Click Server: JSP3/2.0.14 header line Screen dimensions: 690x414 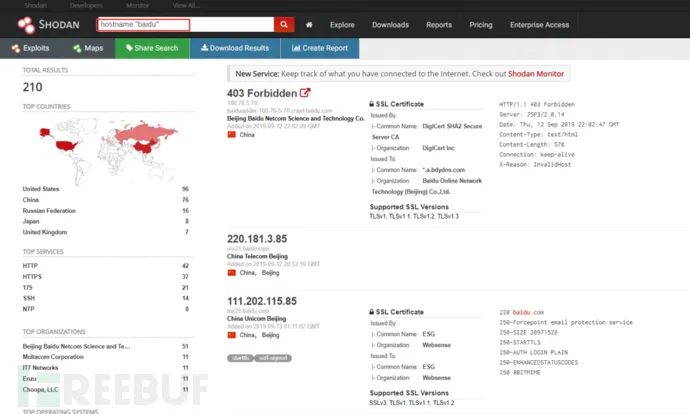[532, 114]
